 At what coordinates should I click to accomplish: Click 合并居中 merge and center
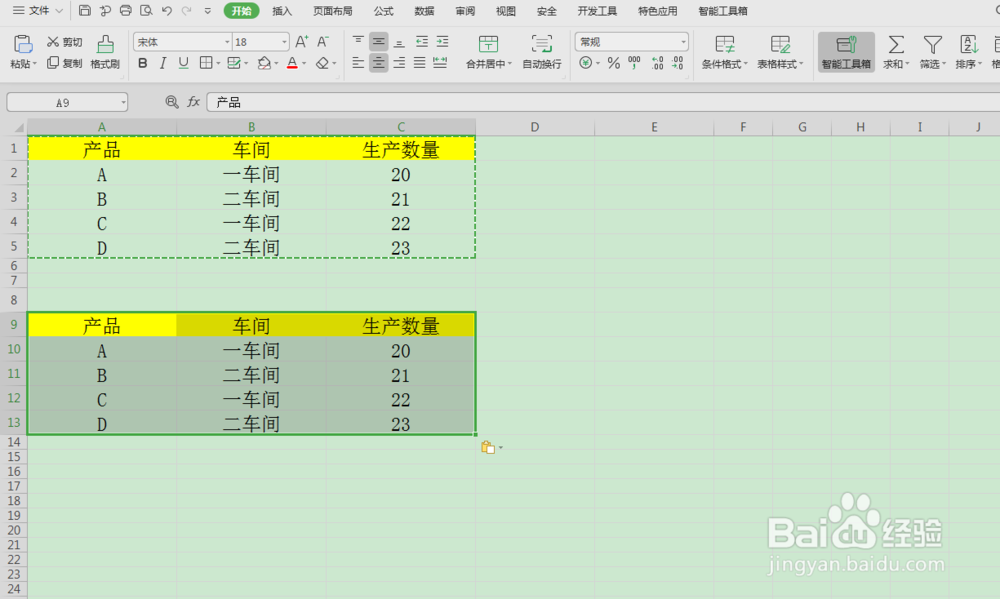tap(489, 52)
